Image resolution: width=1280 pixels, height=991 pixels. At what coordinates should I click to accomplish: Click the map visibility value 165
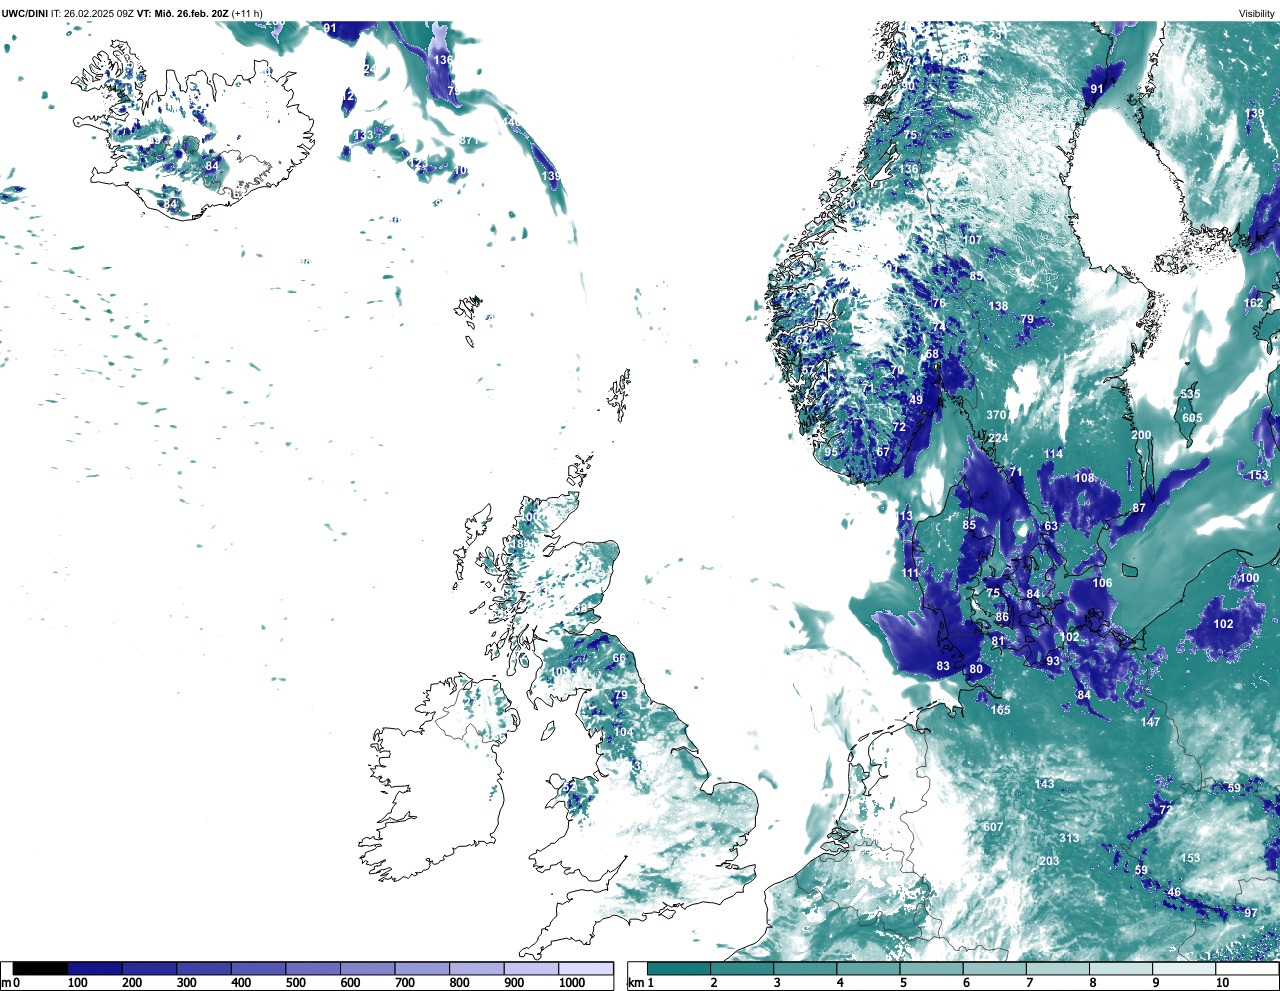point(1000,710)
